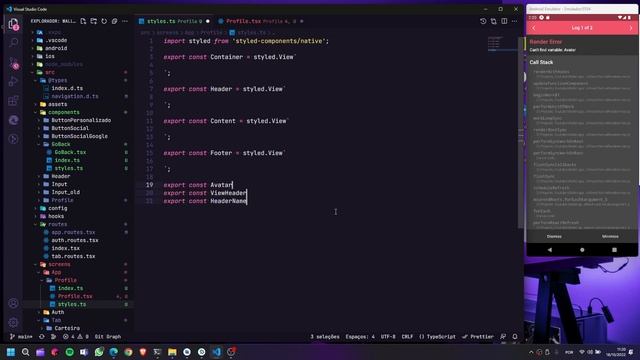Expand the android folder
This screenshot has height=360, width=640.
click(x=56, y=48)
